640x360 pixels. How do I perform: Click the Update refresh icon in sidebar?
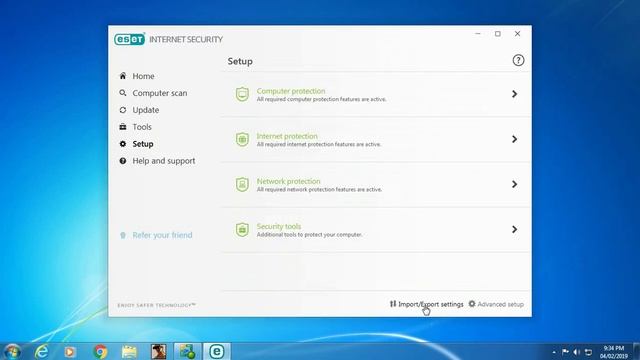(122, 110)
